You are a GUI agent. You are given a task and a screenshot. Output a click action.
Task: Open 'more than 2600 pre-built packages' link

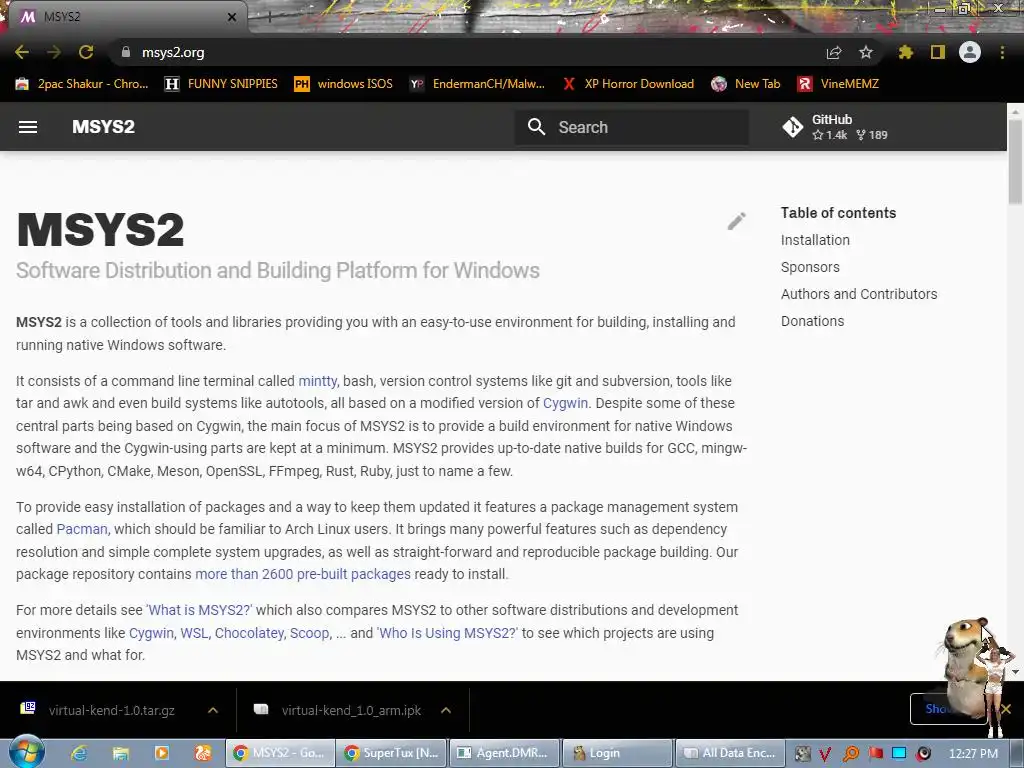[303, 574]
